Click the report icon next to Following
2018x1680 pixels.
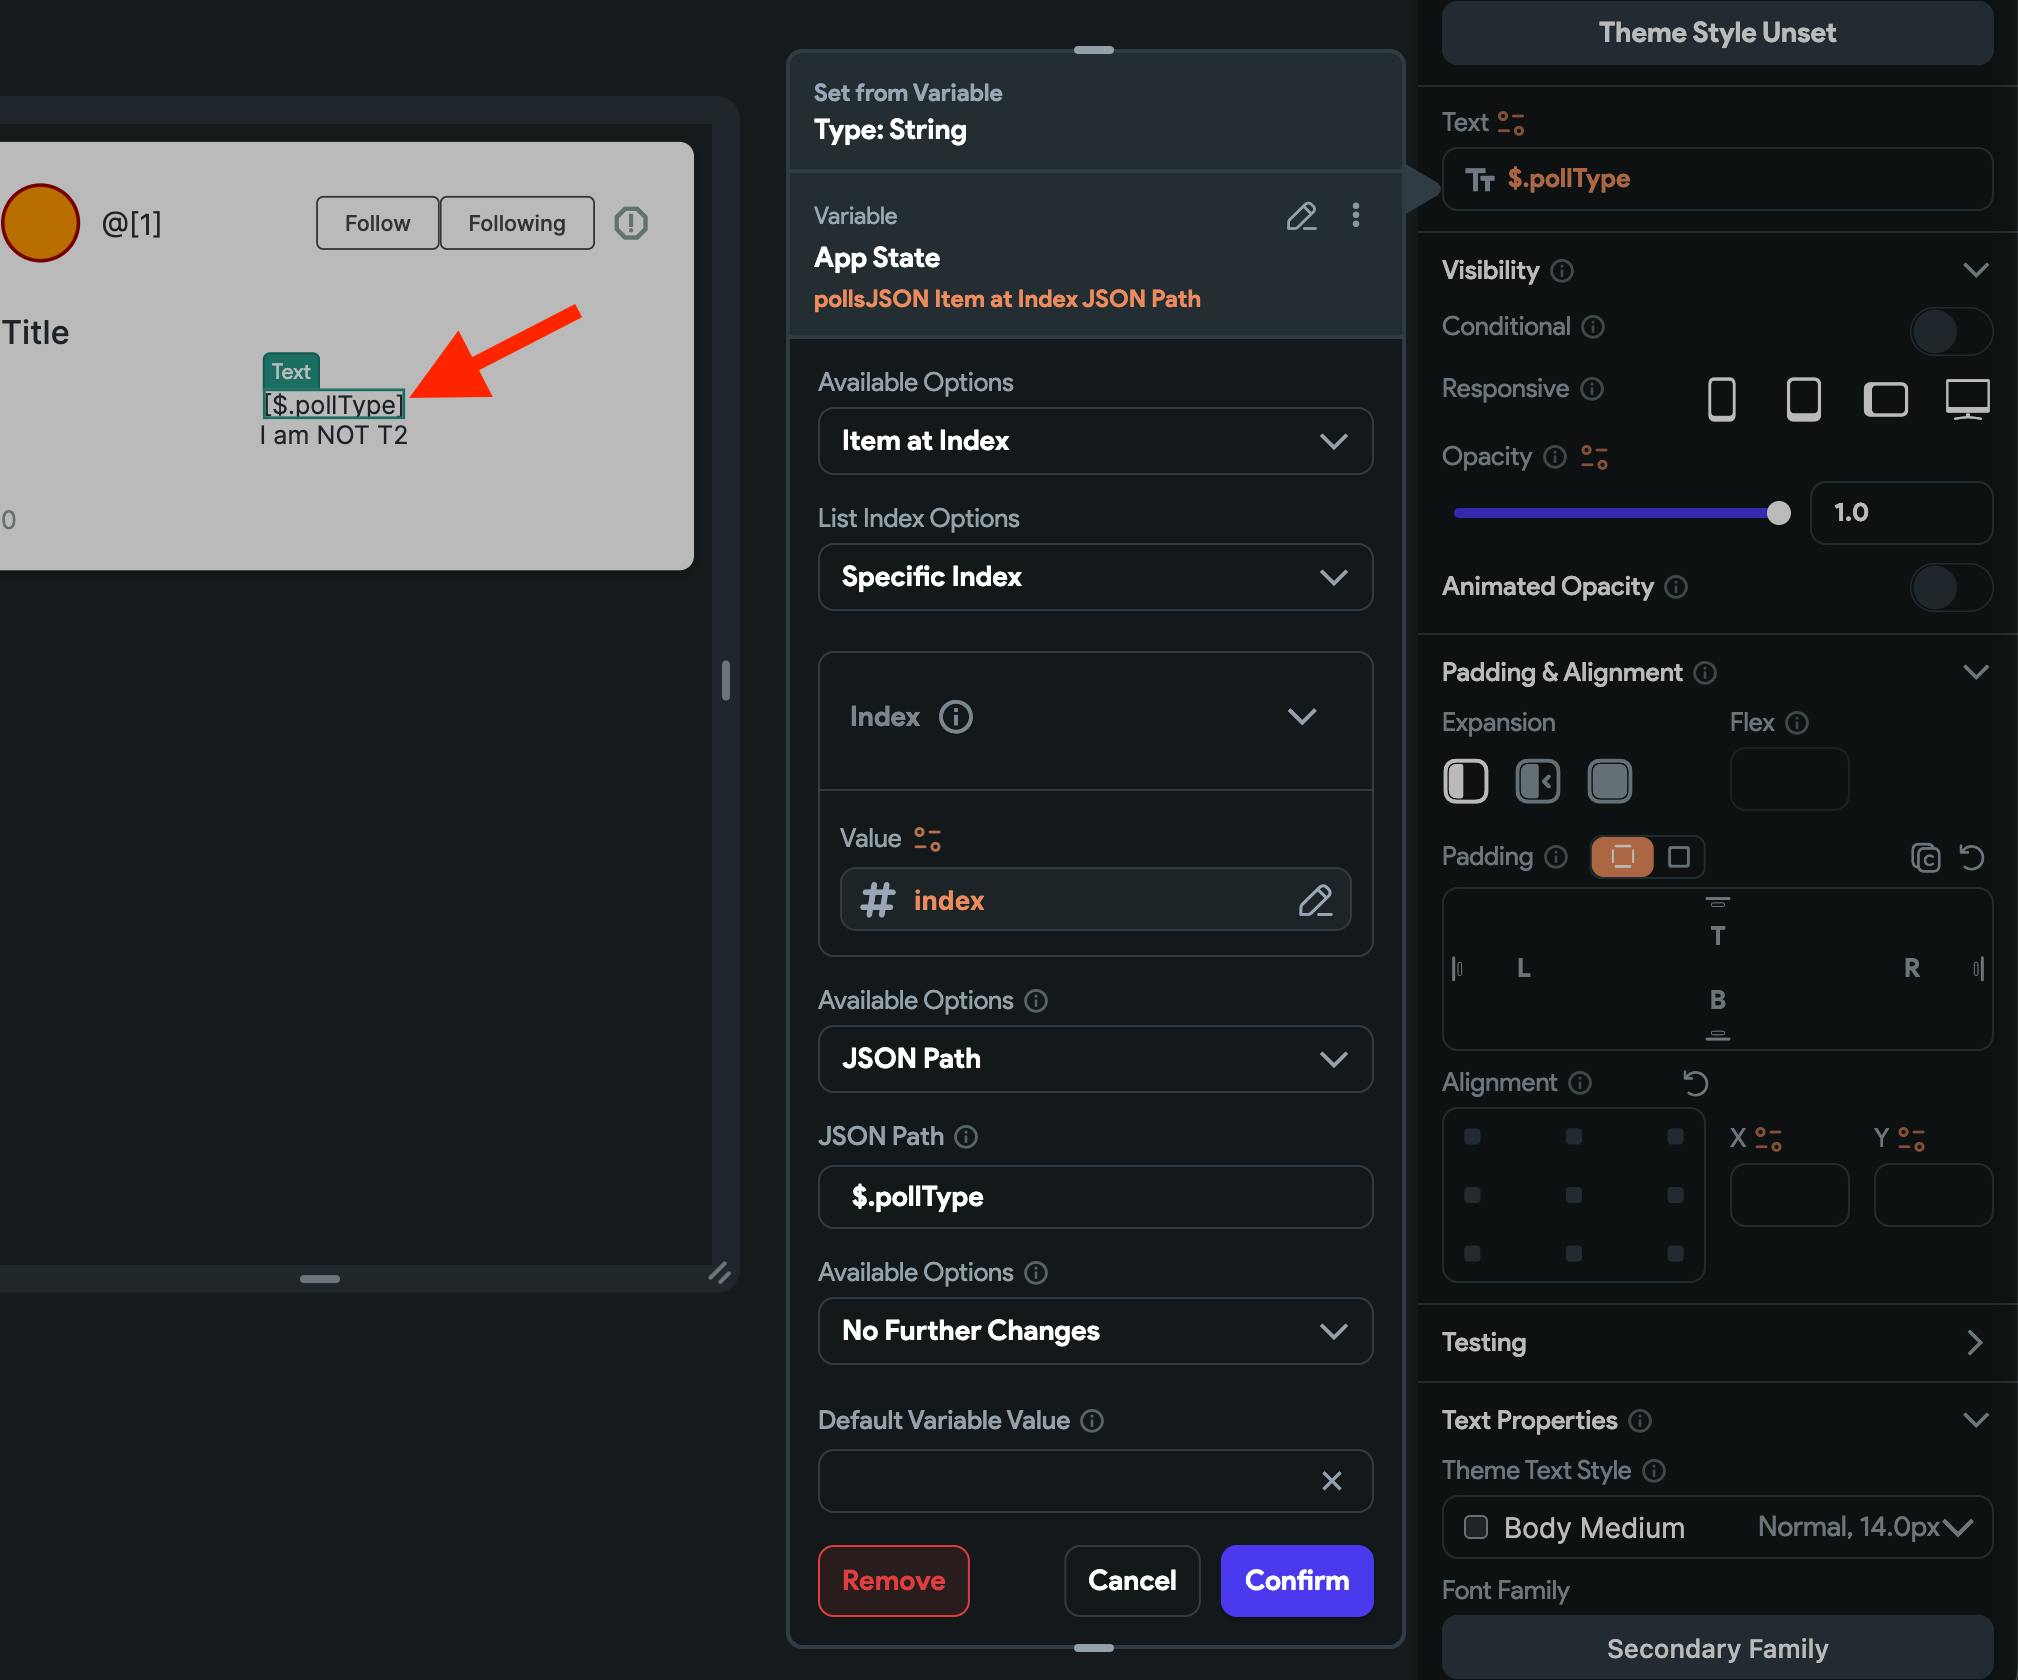click(x=631, y=223)
